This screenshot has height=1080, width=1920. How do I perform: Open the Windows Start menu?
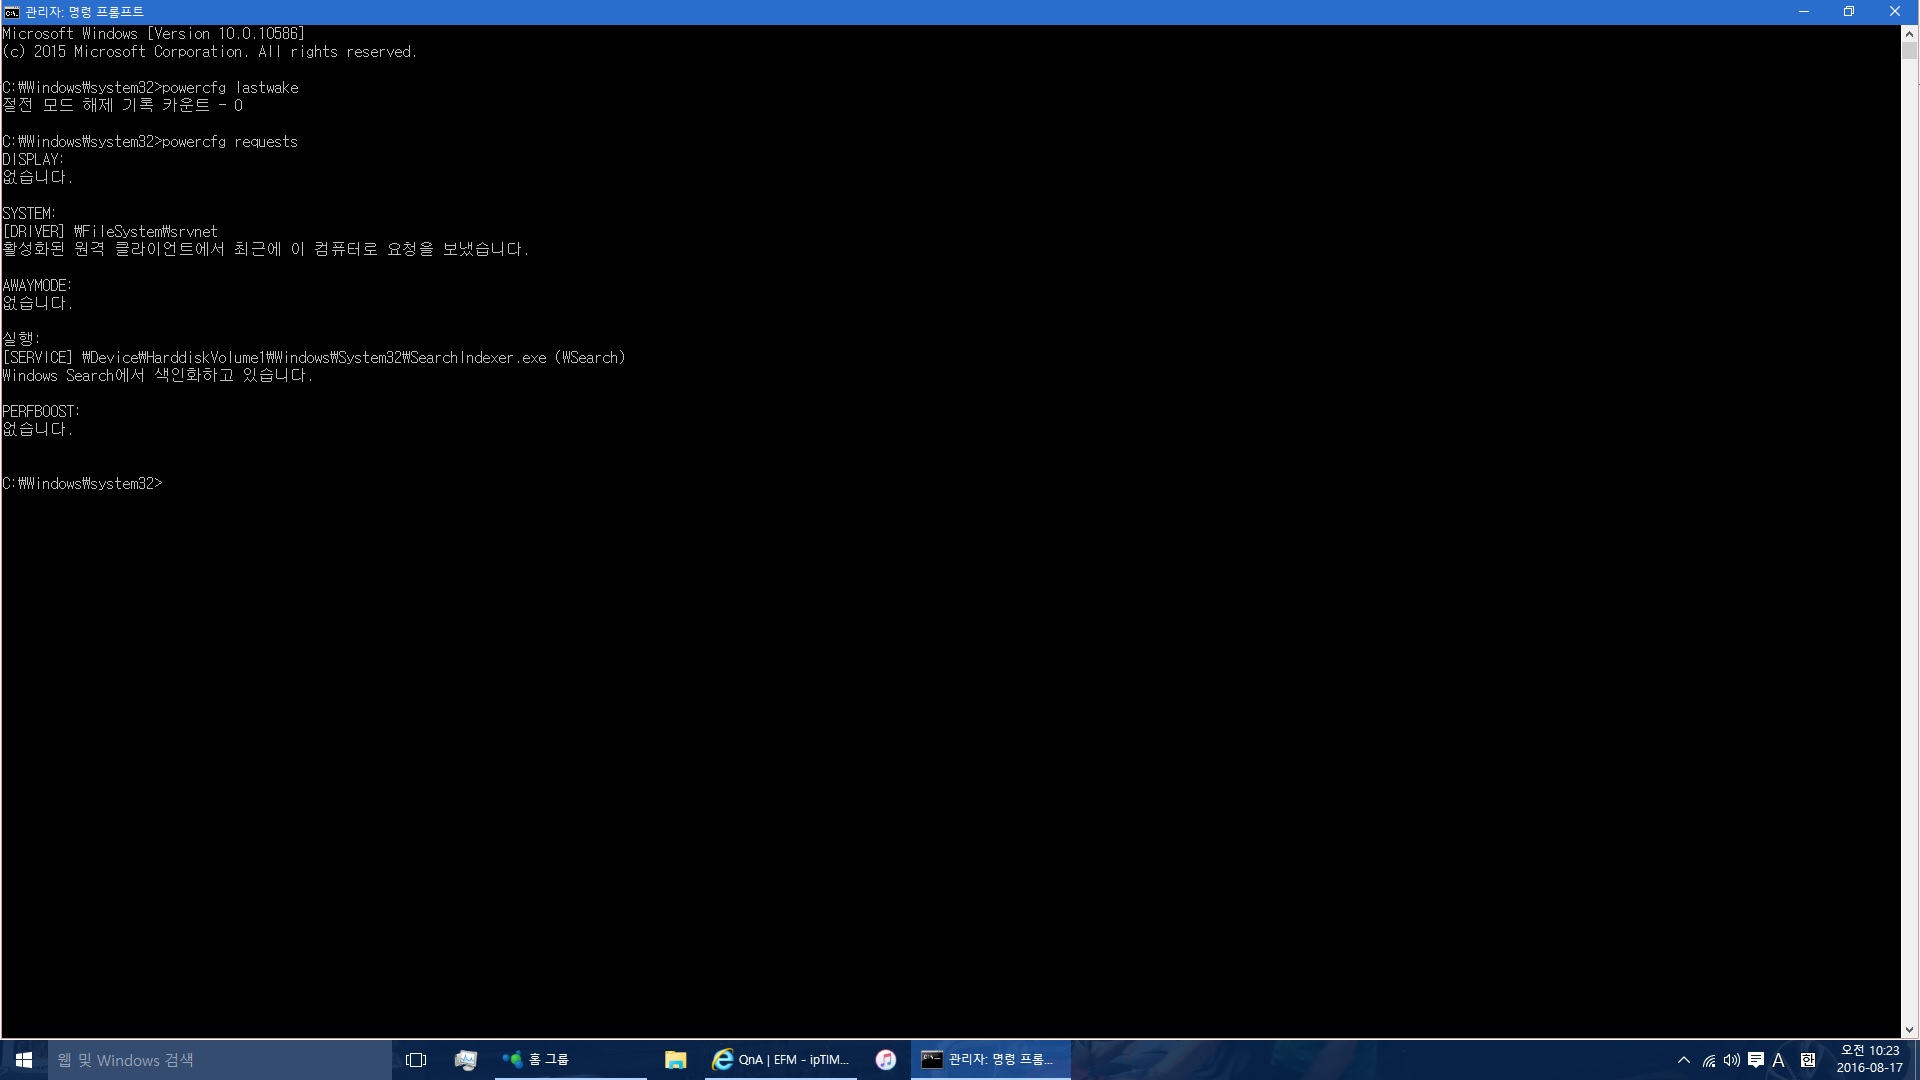(24, 1060)
